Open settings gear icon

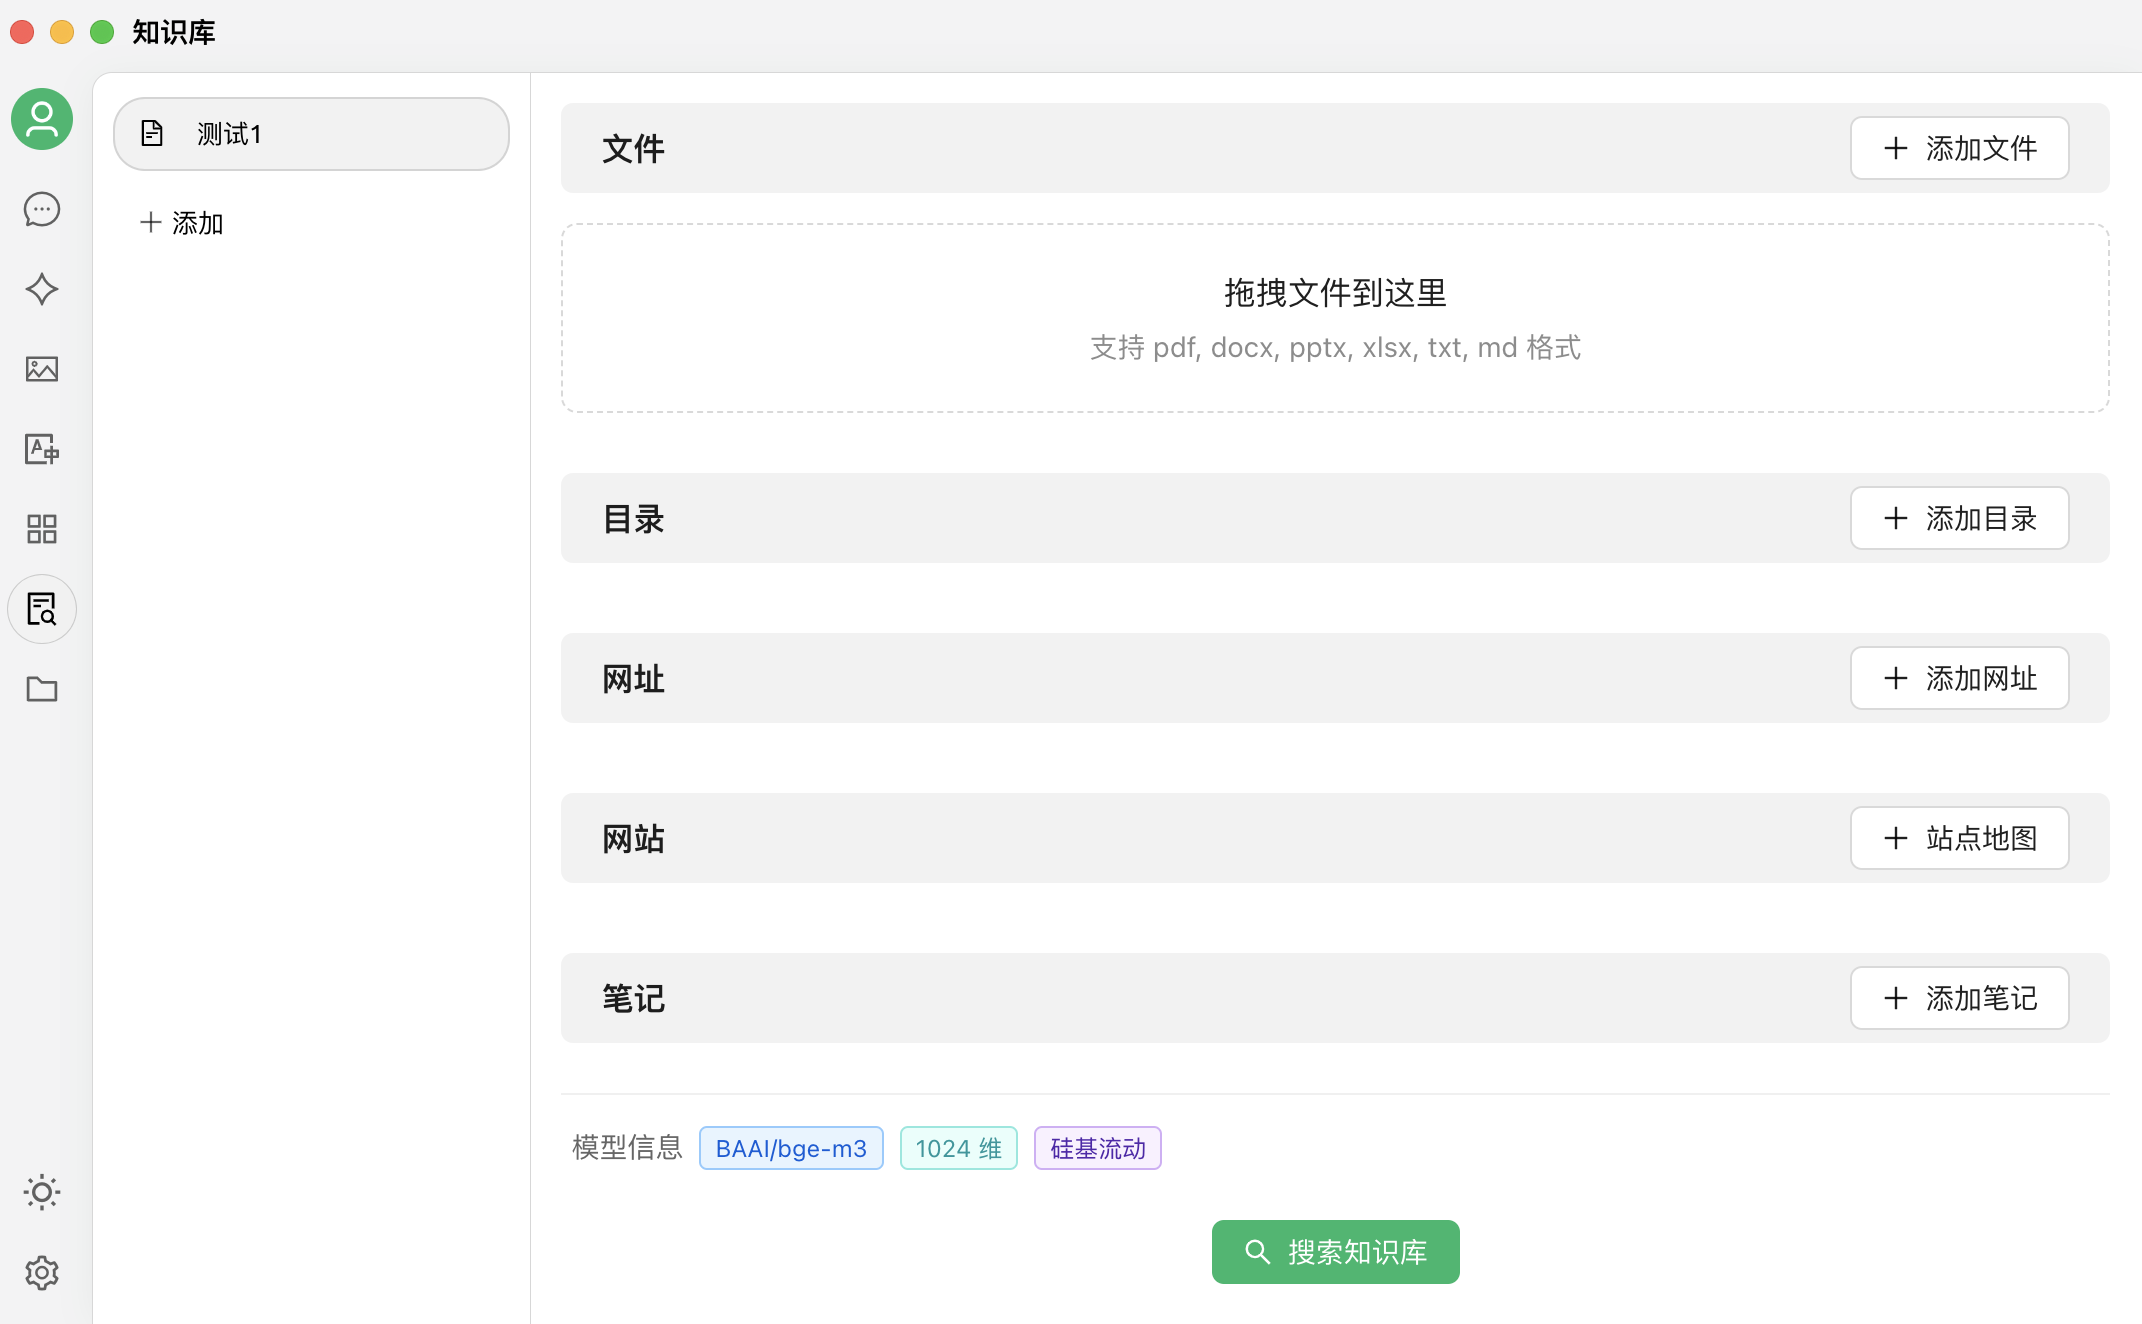42,1273
